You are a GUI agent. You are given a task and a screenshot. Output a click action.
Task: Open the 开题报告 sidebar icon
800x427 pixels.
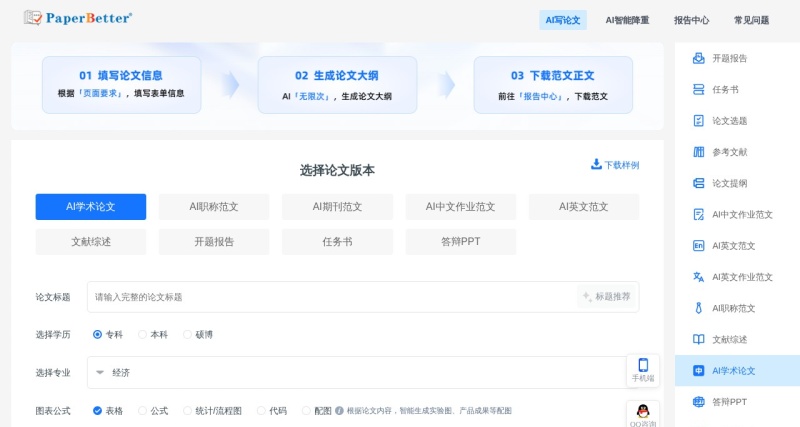click(698, 58)
